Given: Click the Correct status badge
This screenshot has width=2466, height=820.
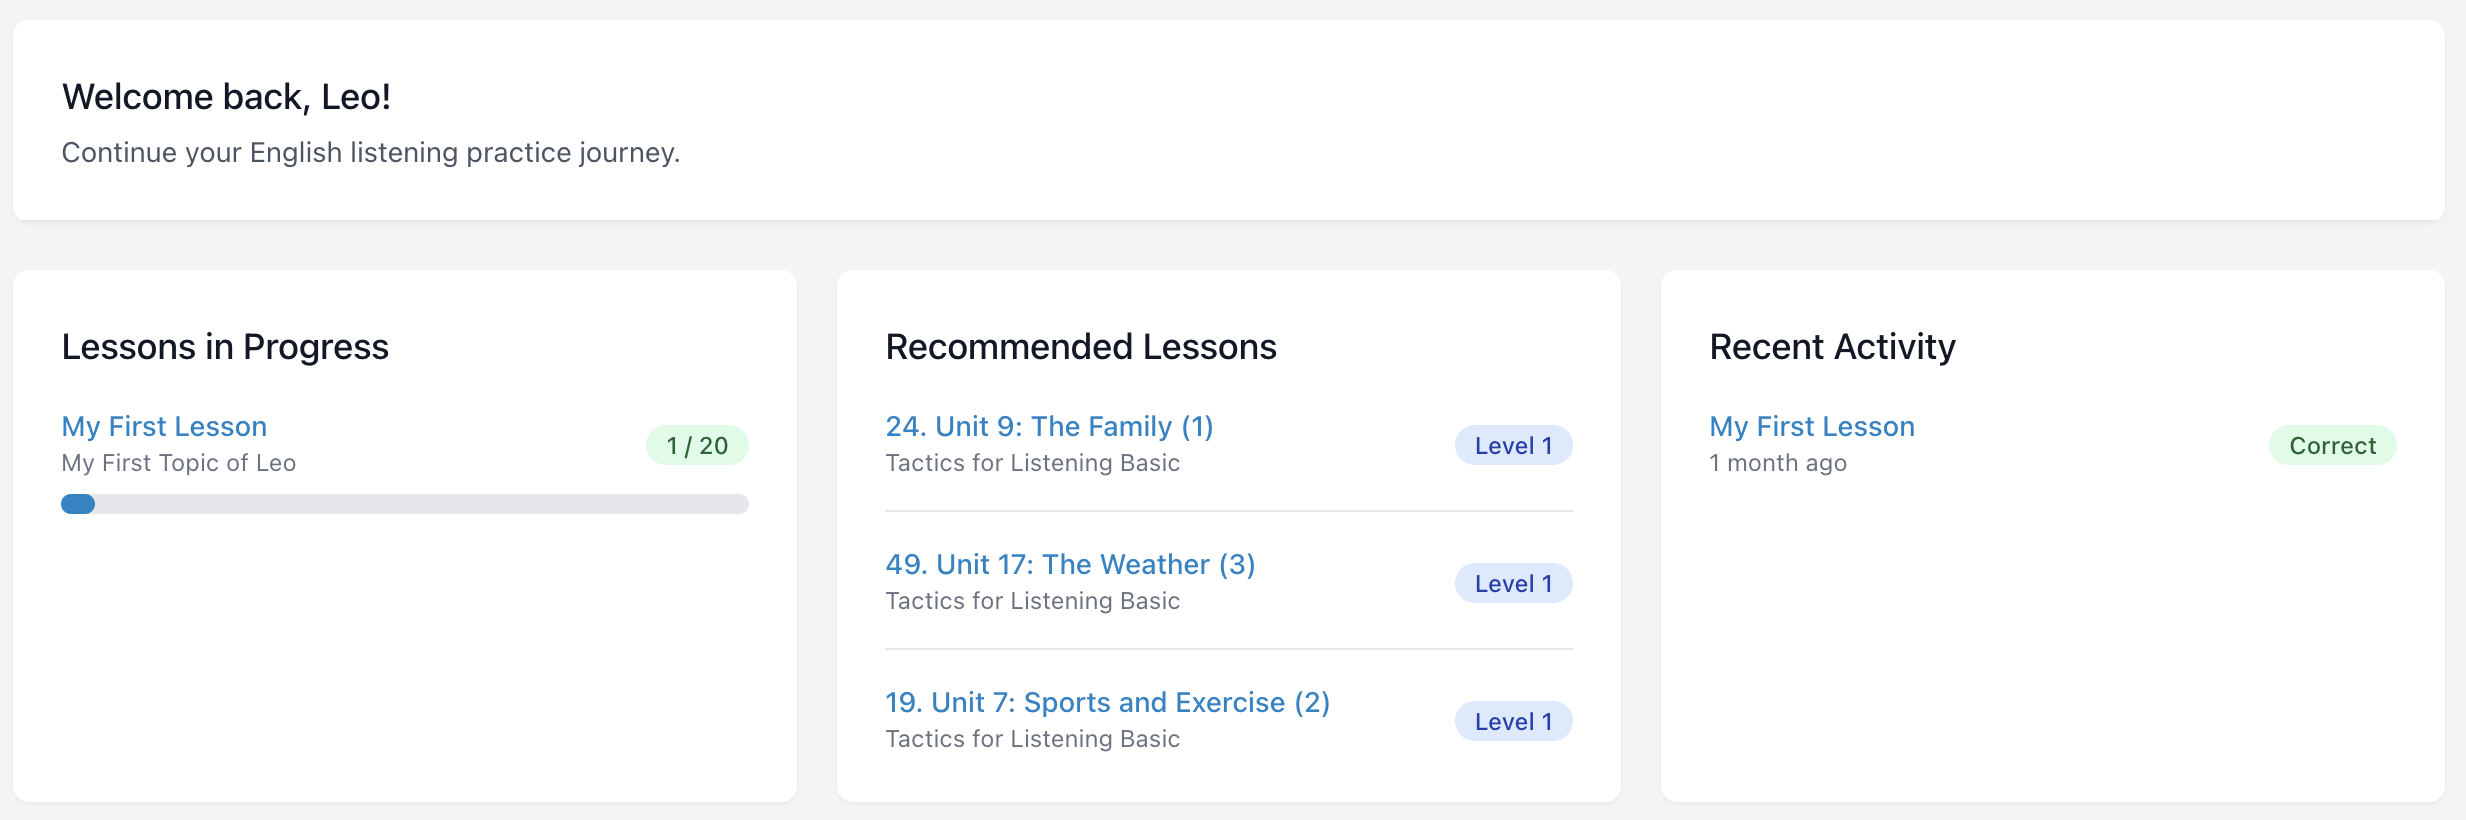Looking at the screenshot, I should click(2332, 445).
